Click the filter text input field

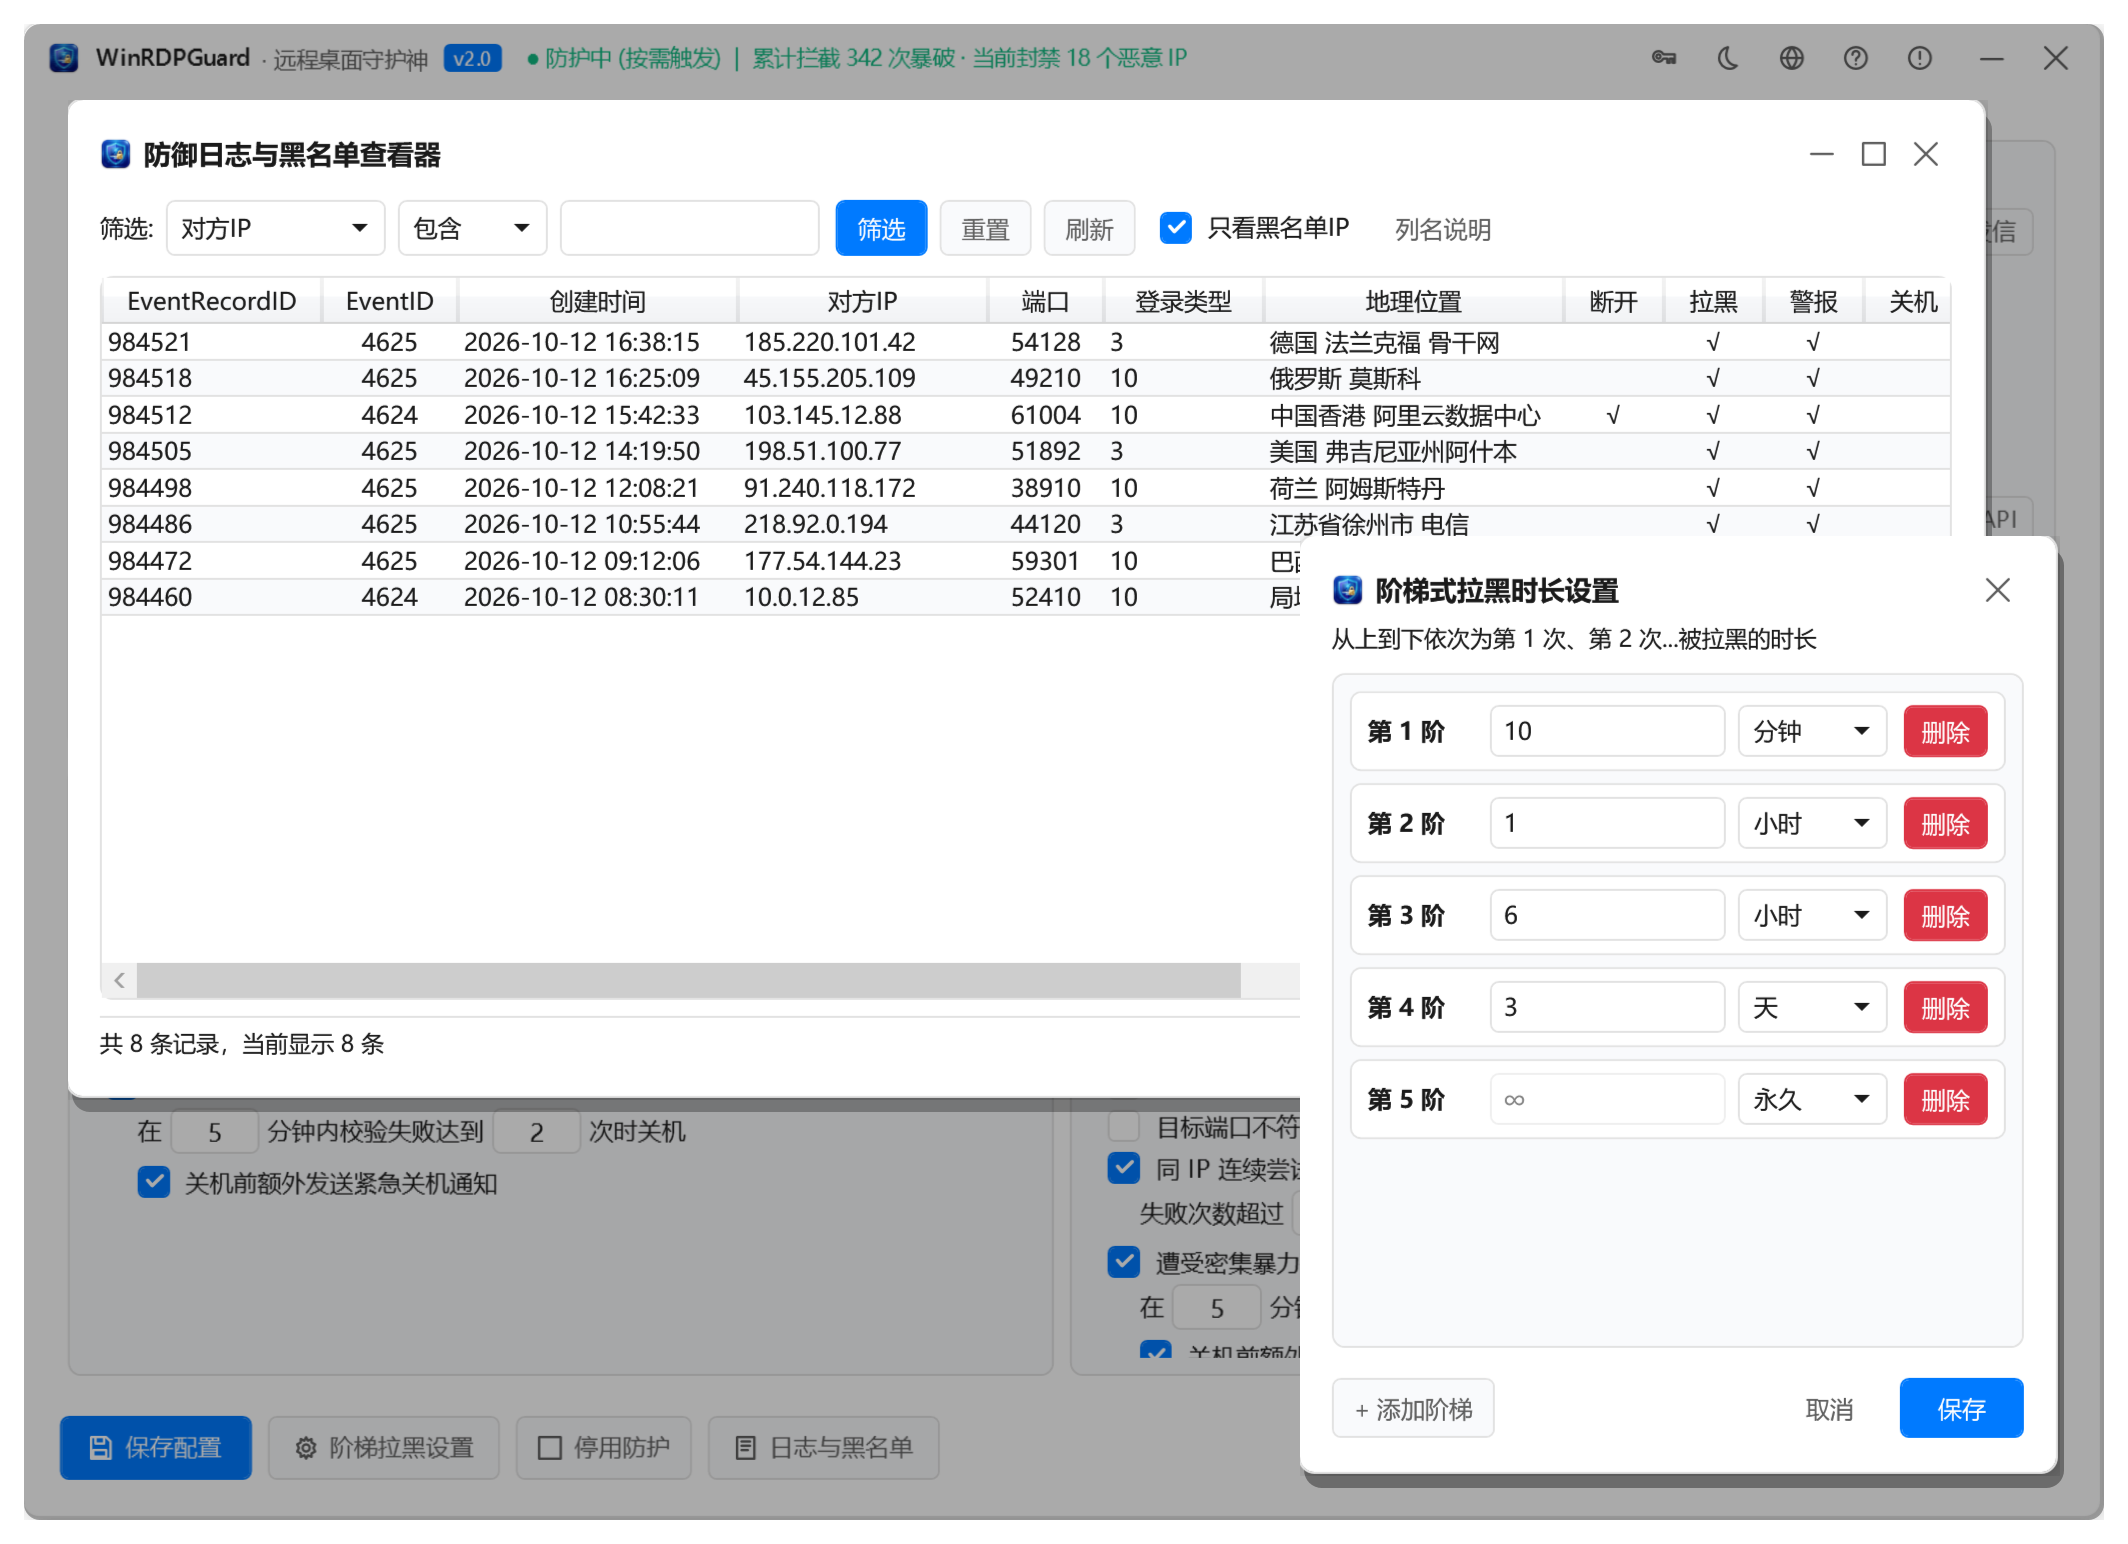pos(690,228)
